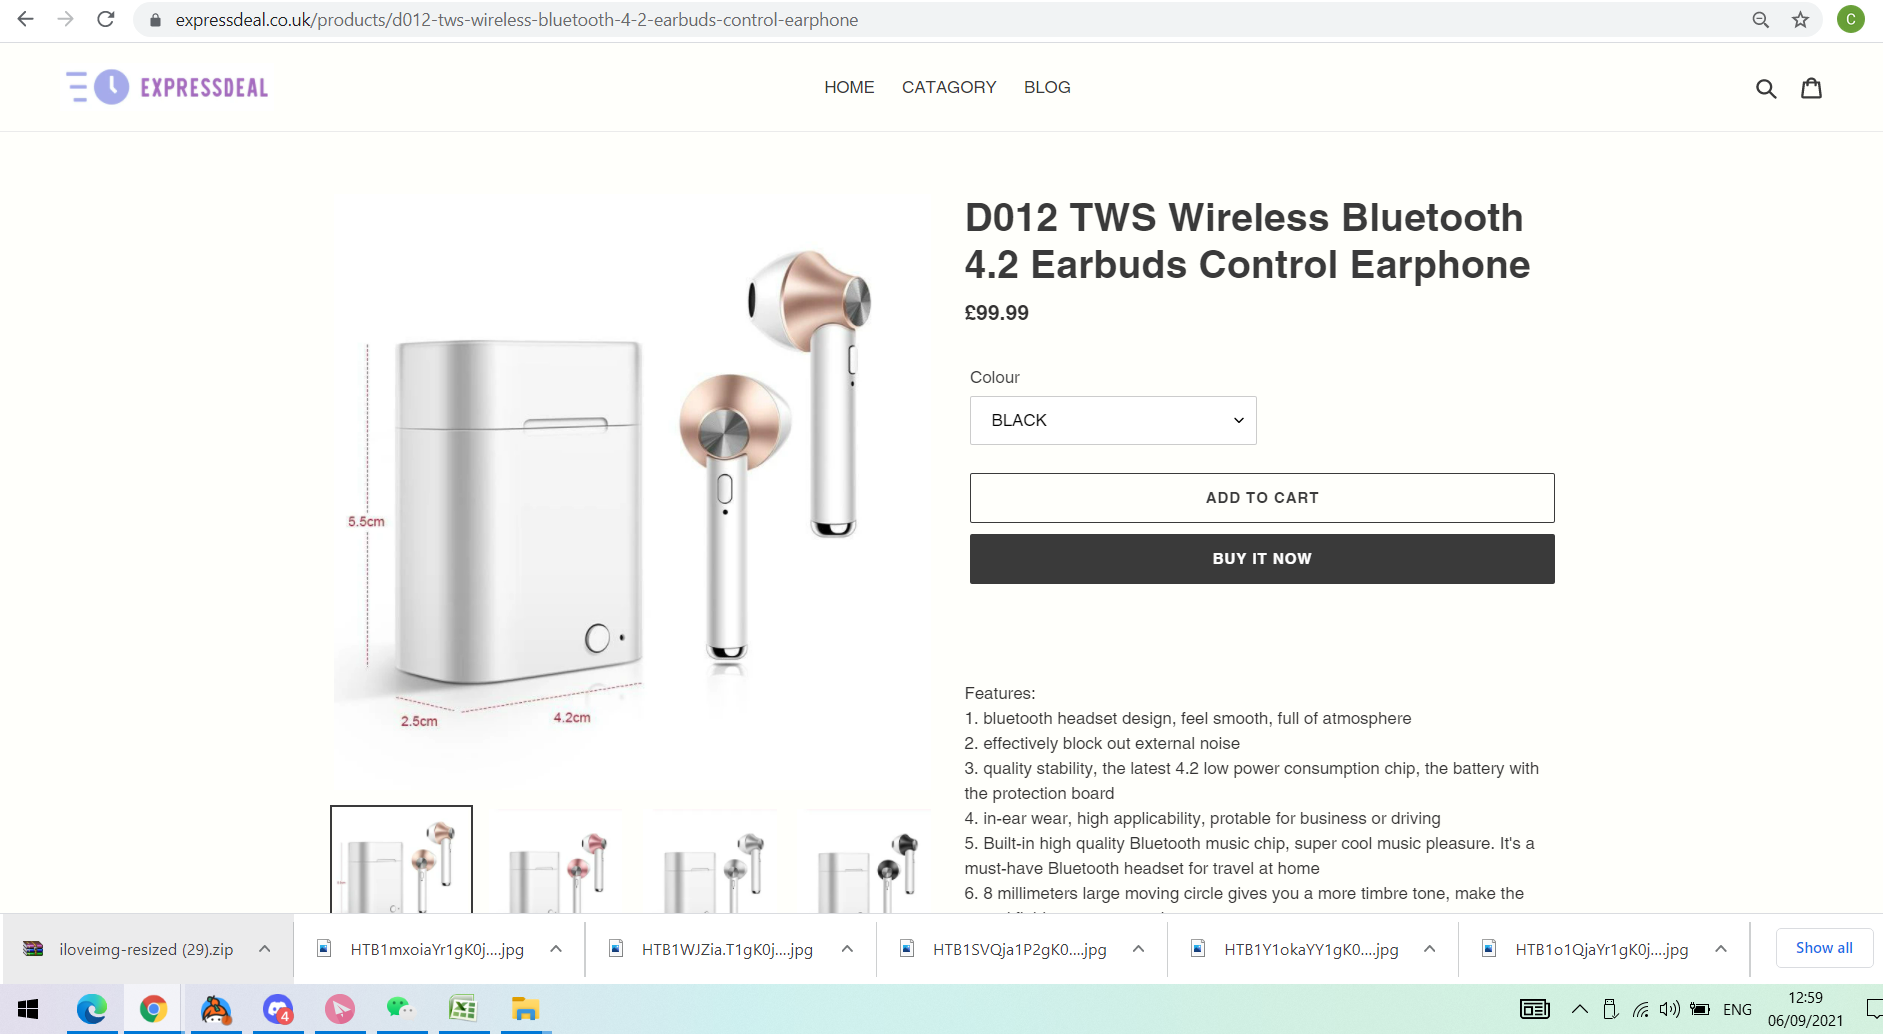
Task: Click Show all downloads button
Action: [x=1824, y=948]
